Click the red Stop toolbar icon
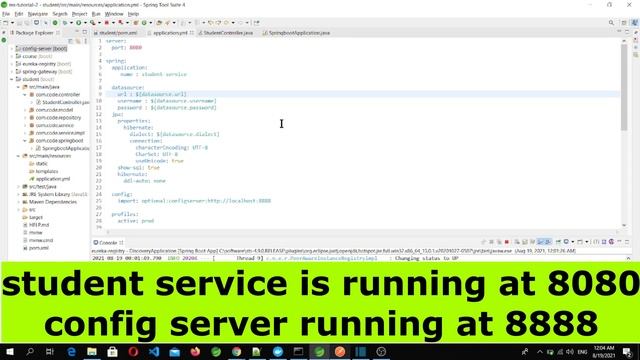Image resolution: width=640 pixels, height=360 pixels. pyautogui.click(x=107, y=23)
